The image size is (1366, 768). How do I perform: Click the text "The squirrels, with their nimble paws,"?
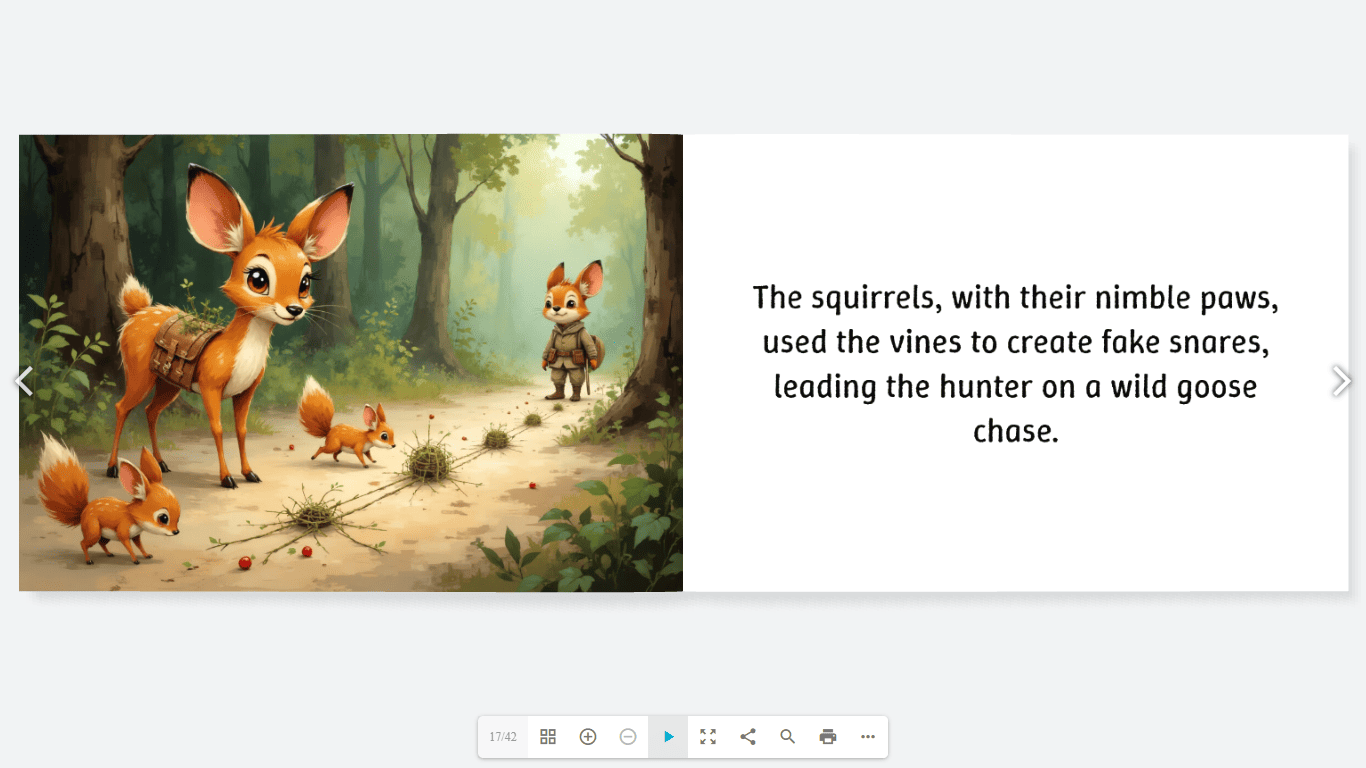click(1016, 298)
